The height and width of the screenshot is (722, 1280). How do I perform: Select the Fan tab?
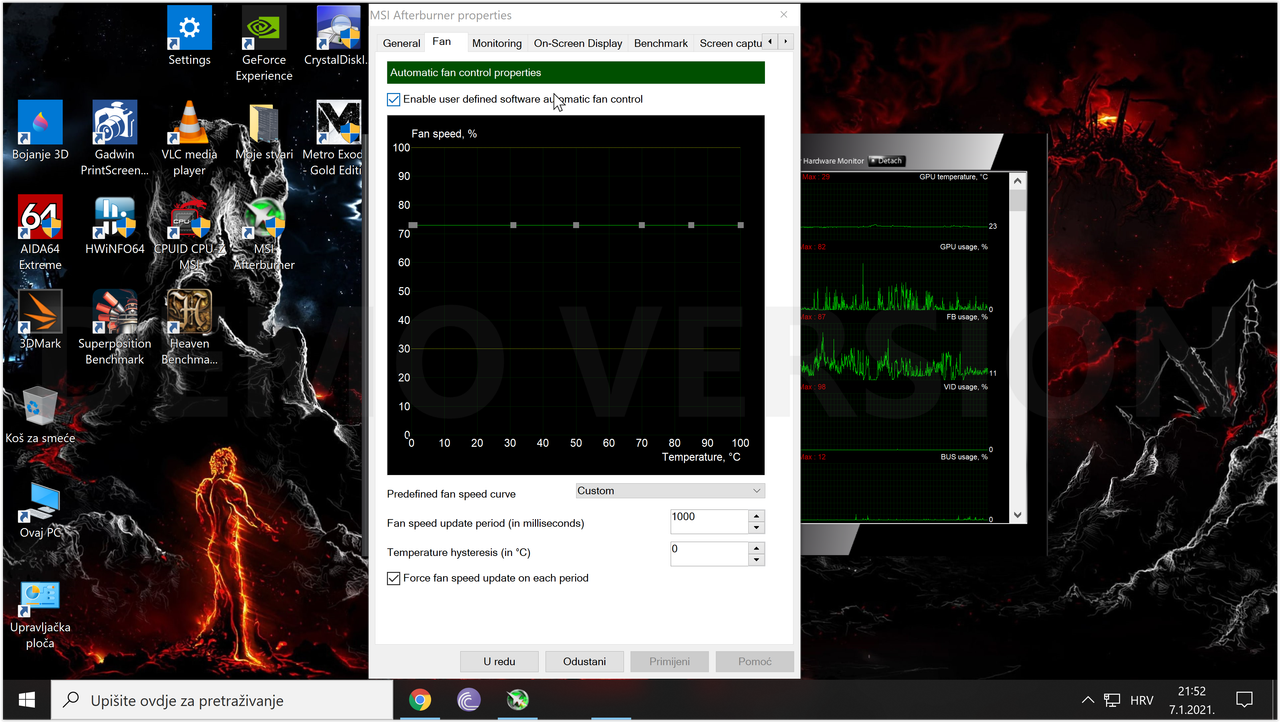(442, 41)
